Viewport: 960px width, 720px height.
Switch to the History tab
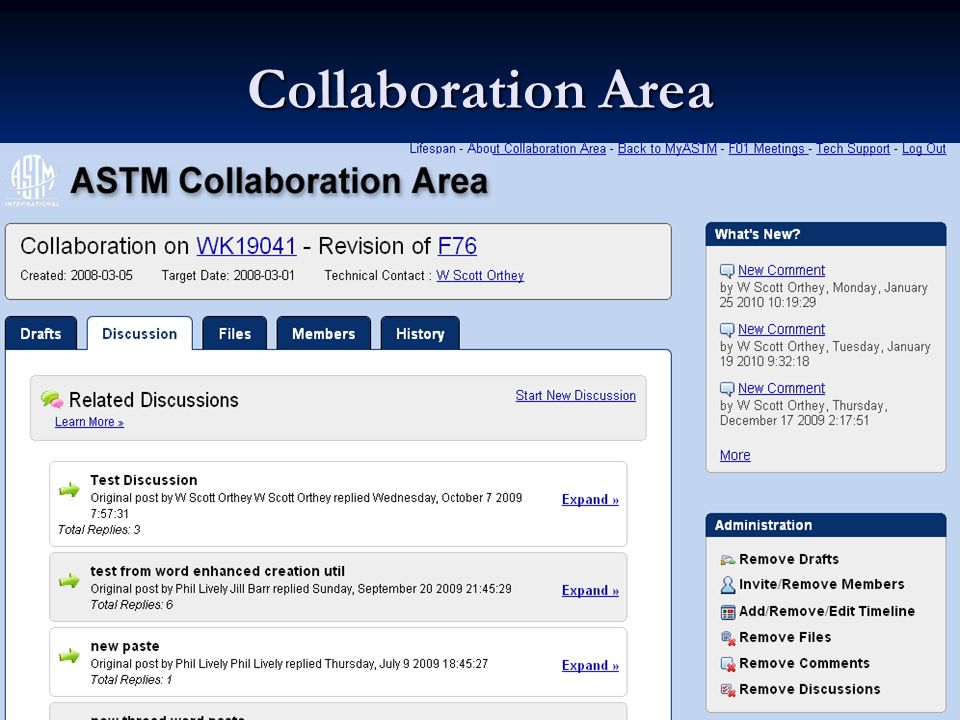[x=420, y=334]
